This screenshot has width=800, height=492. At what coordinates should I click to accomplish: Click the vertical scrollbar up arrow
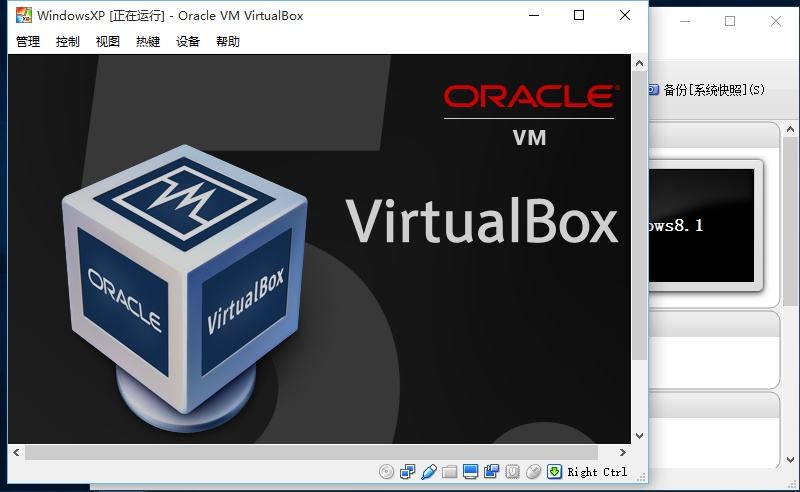click(x=639, y=63)
